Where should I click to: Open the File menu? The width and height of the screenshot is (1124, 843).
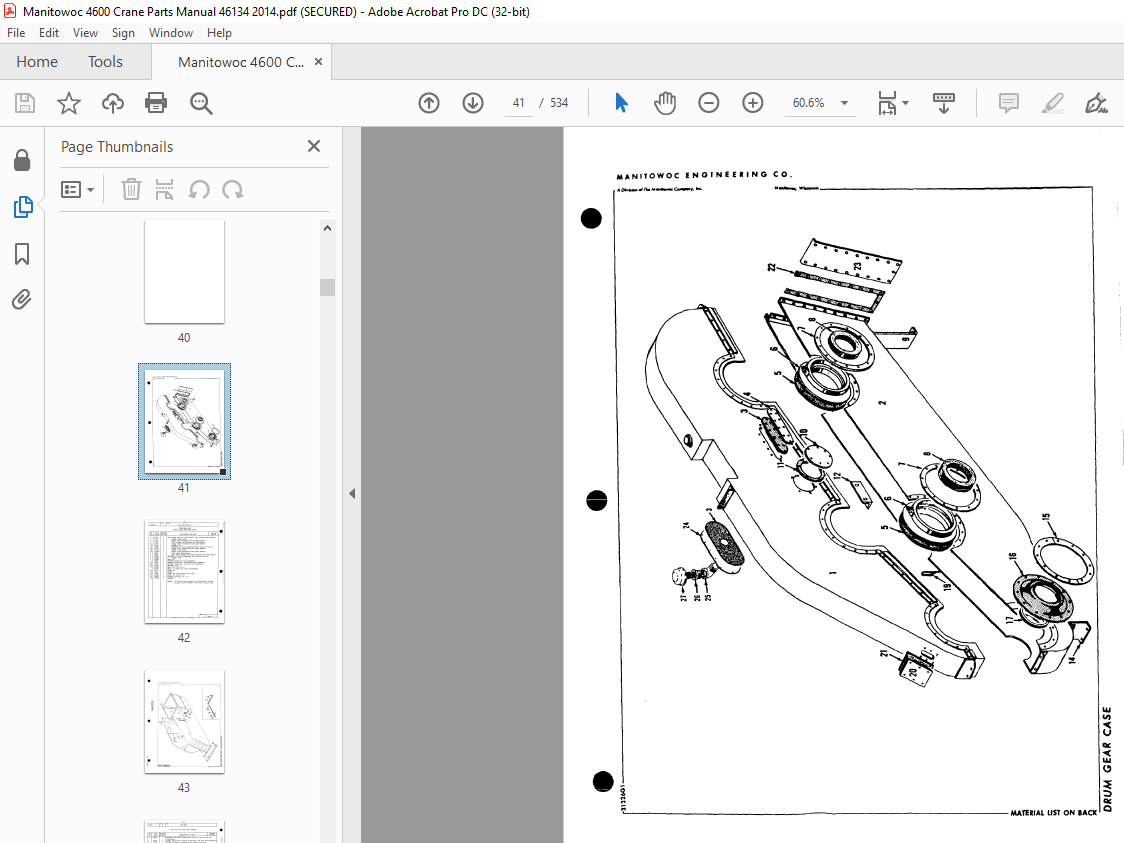click(16, 33)
